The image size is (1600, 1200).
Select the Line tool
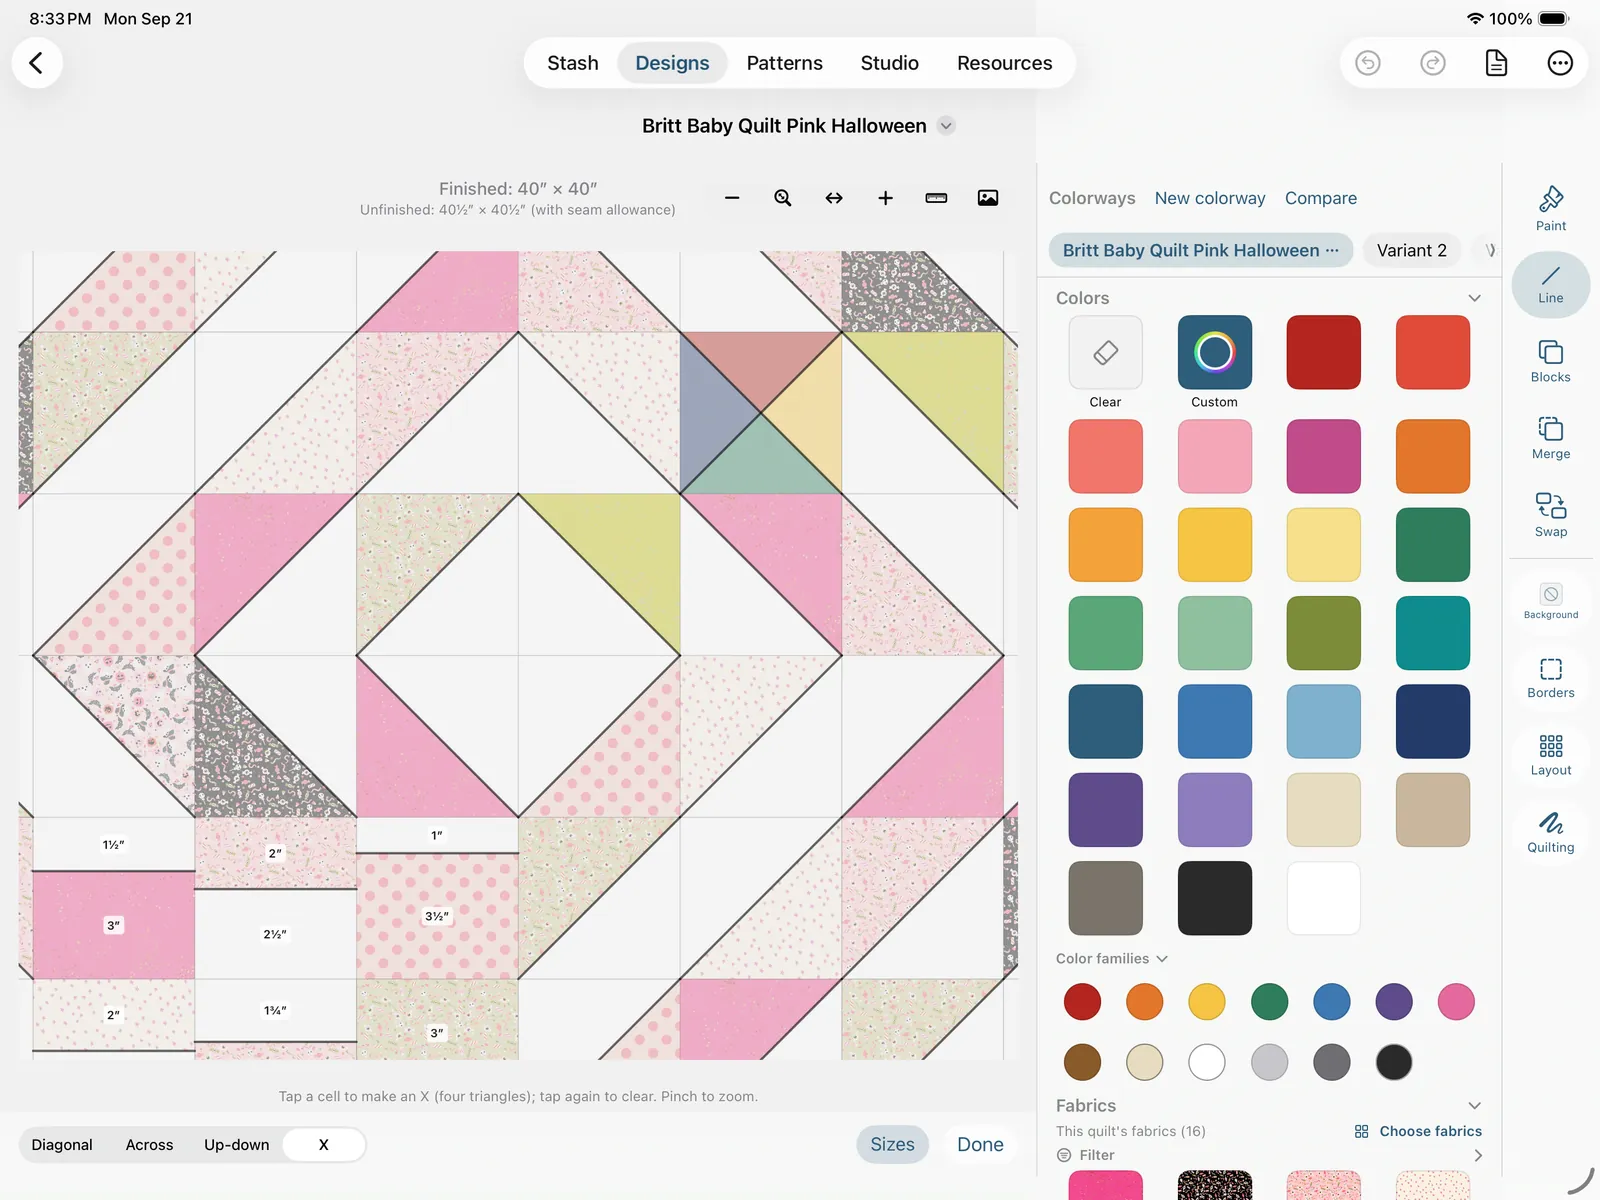(x=1550, y=285)
